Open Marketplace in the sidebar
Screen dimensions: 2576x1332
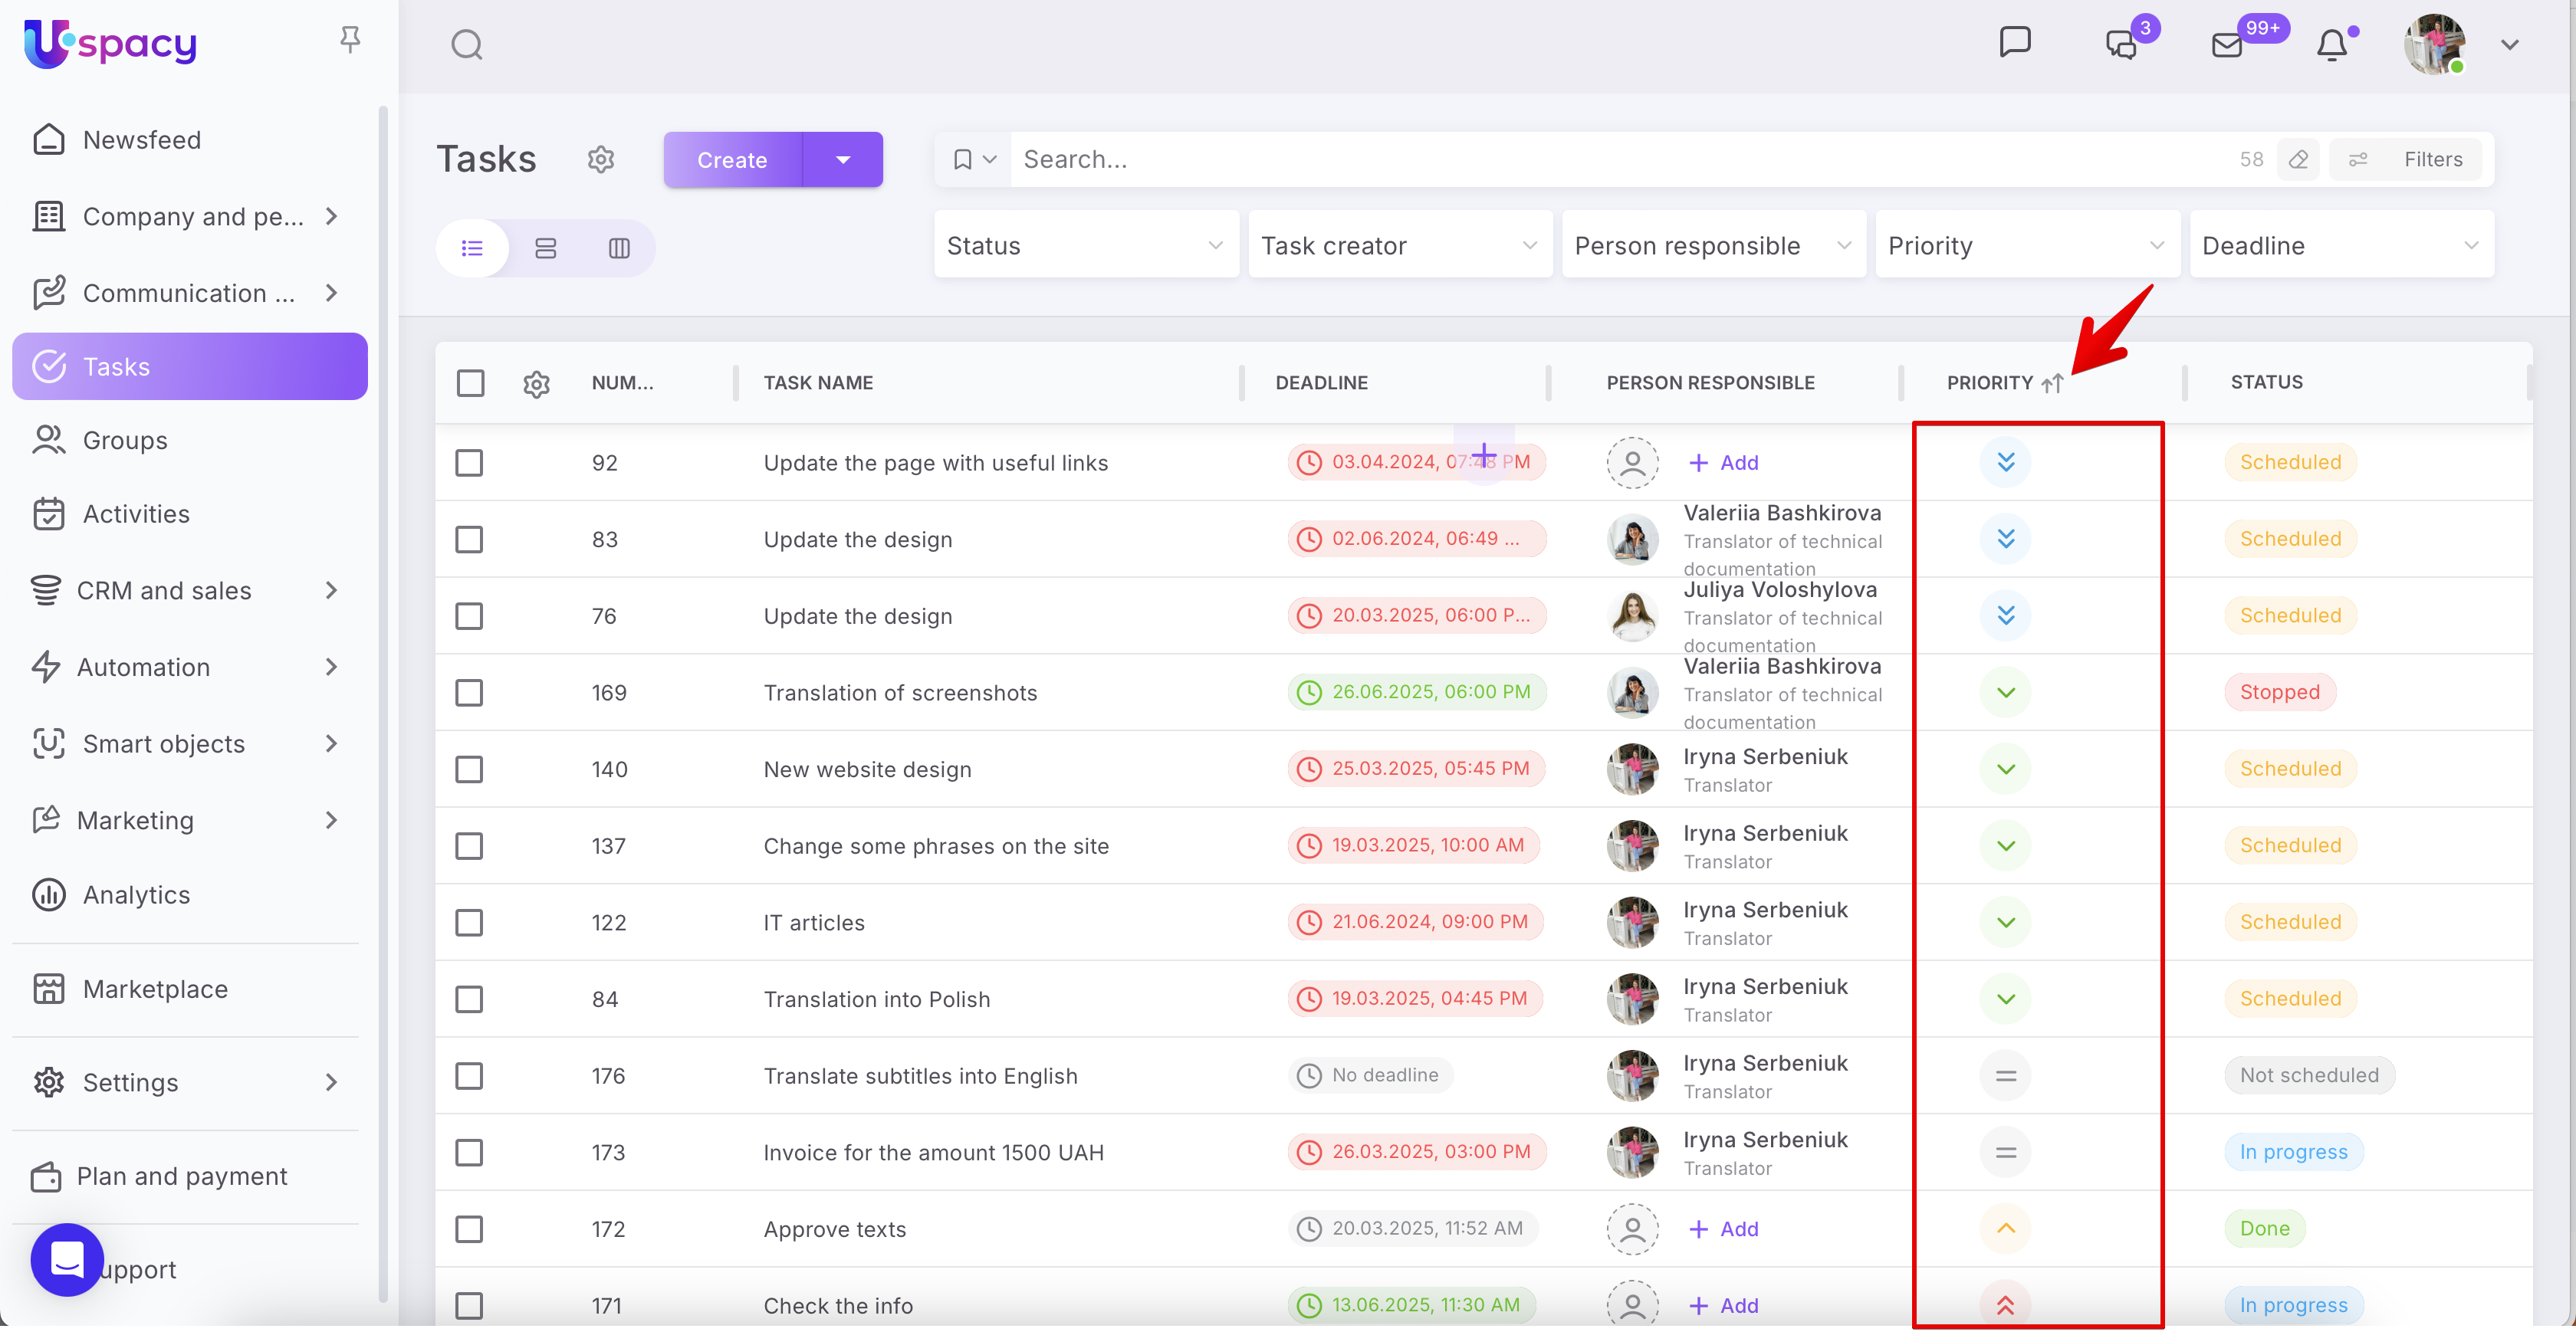(x=155, y=989)
